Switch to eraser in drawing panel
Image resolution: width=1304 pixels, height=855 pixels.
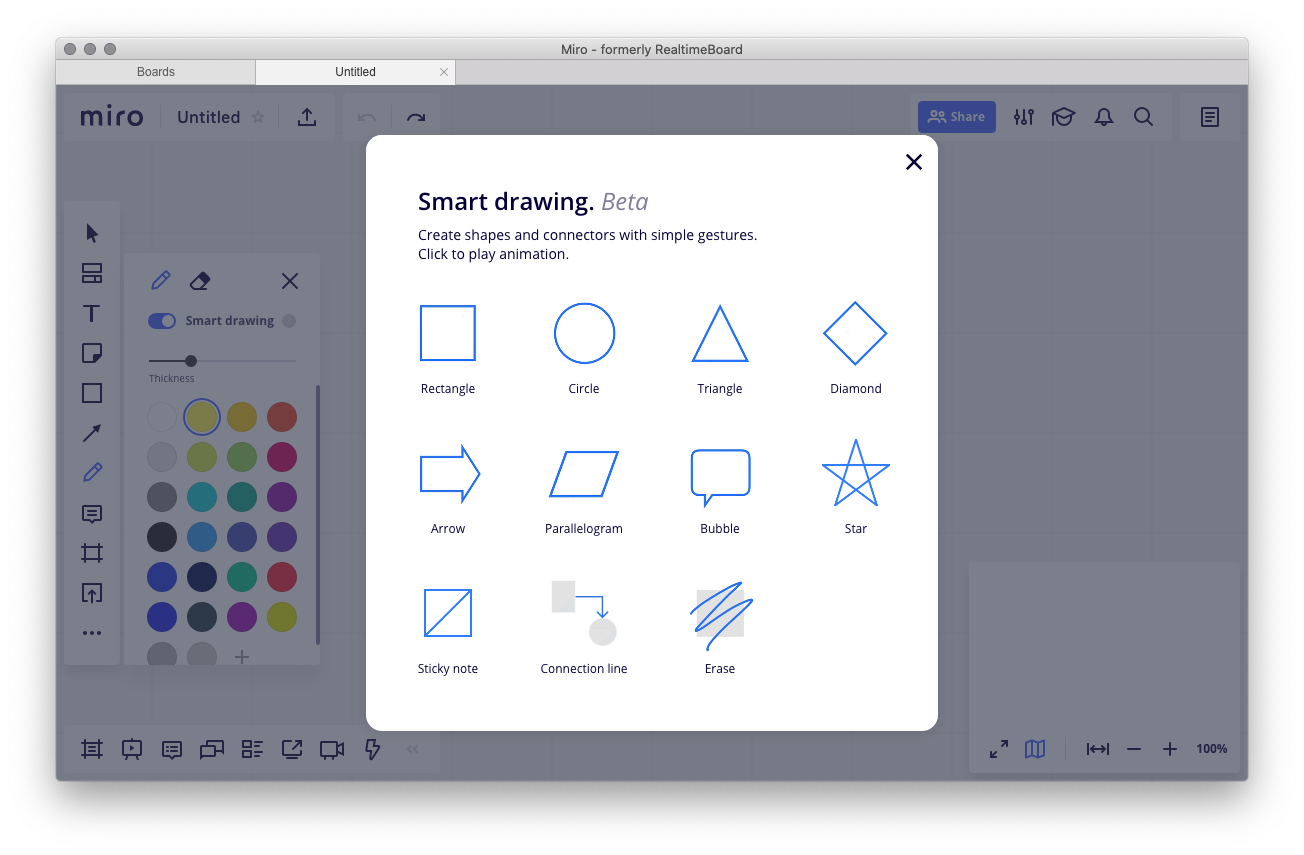pos(200,281)
